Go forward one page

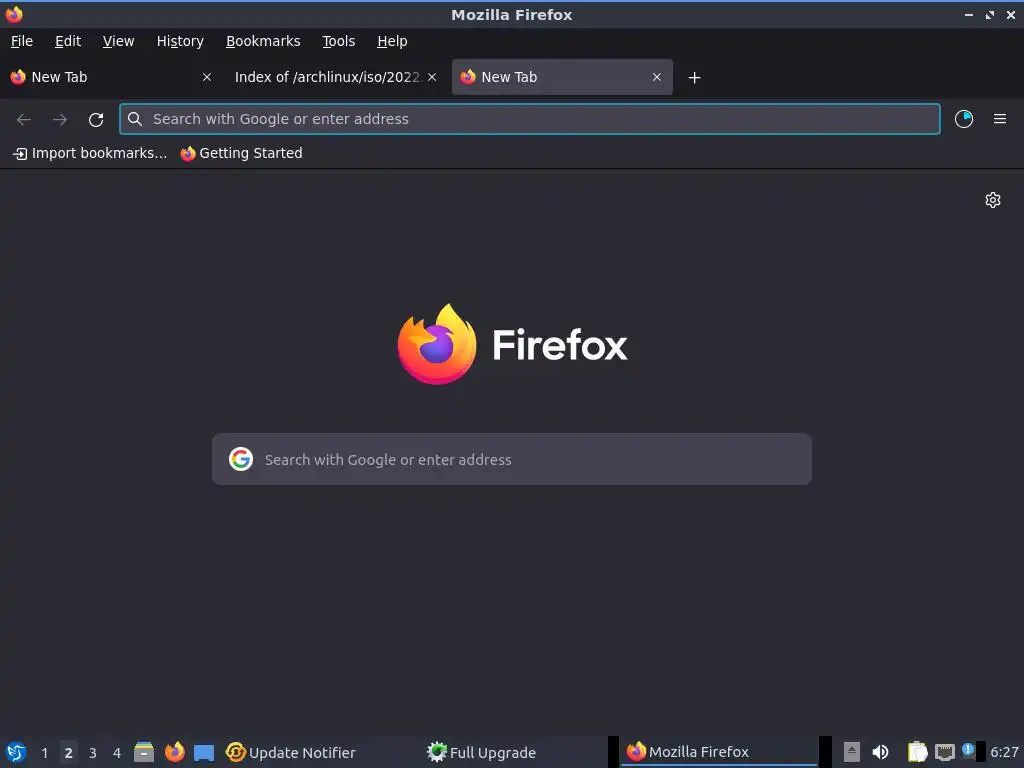point(60,119)
